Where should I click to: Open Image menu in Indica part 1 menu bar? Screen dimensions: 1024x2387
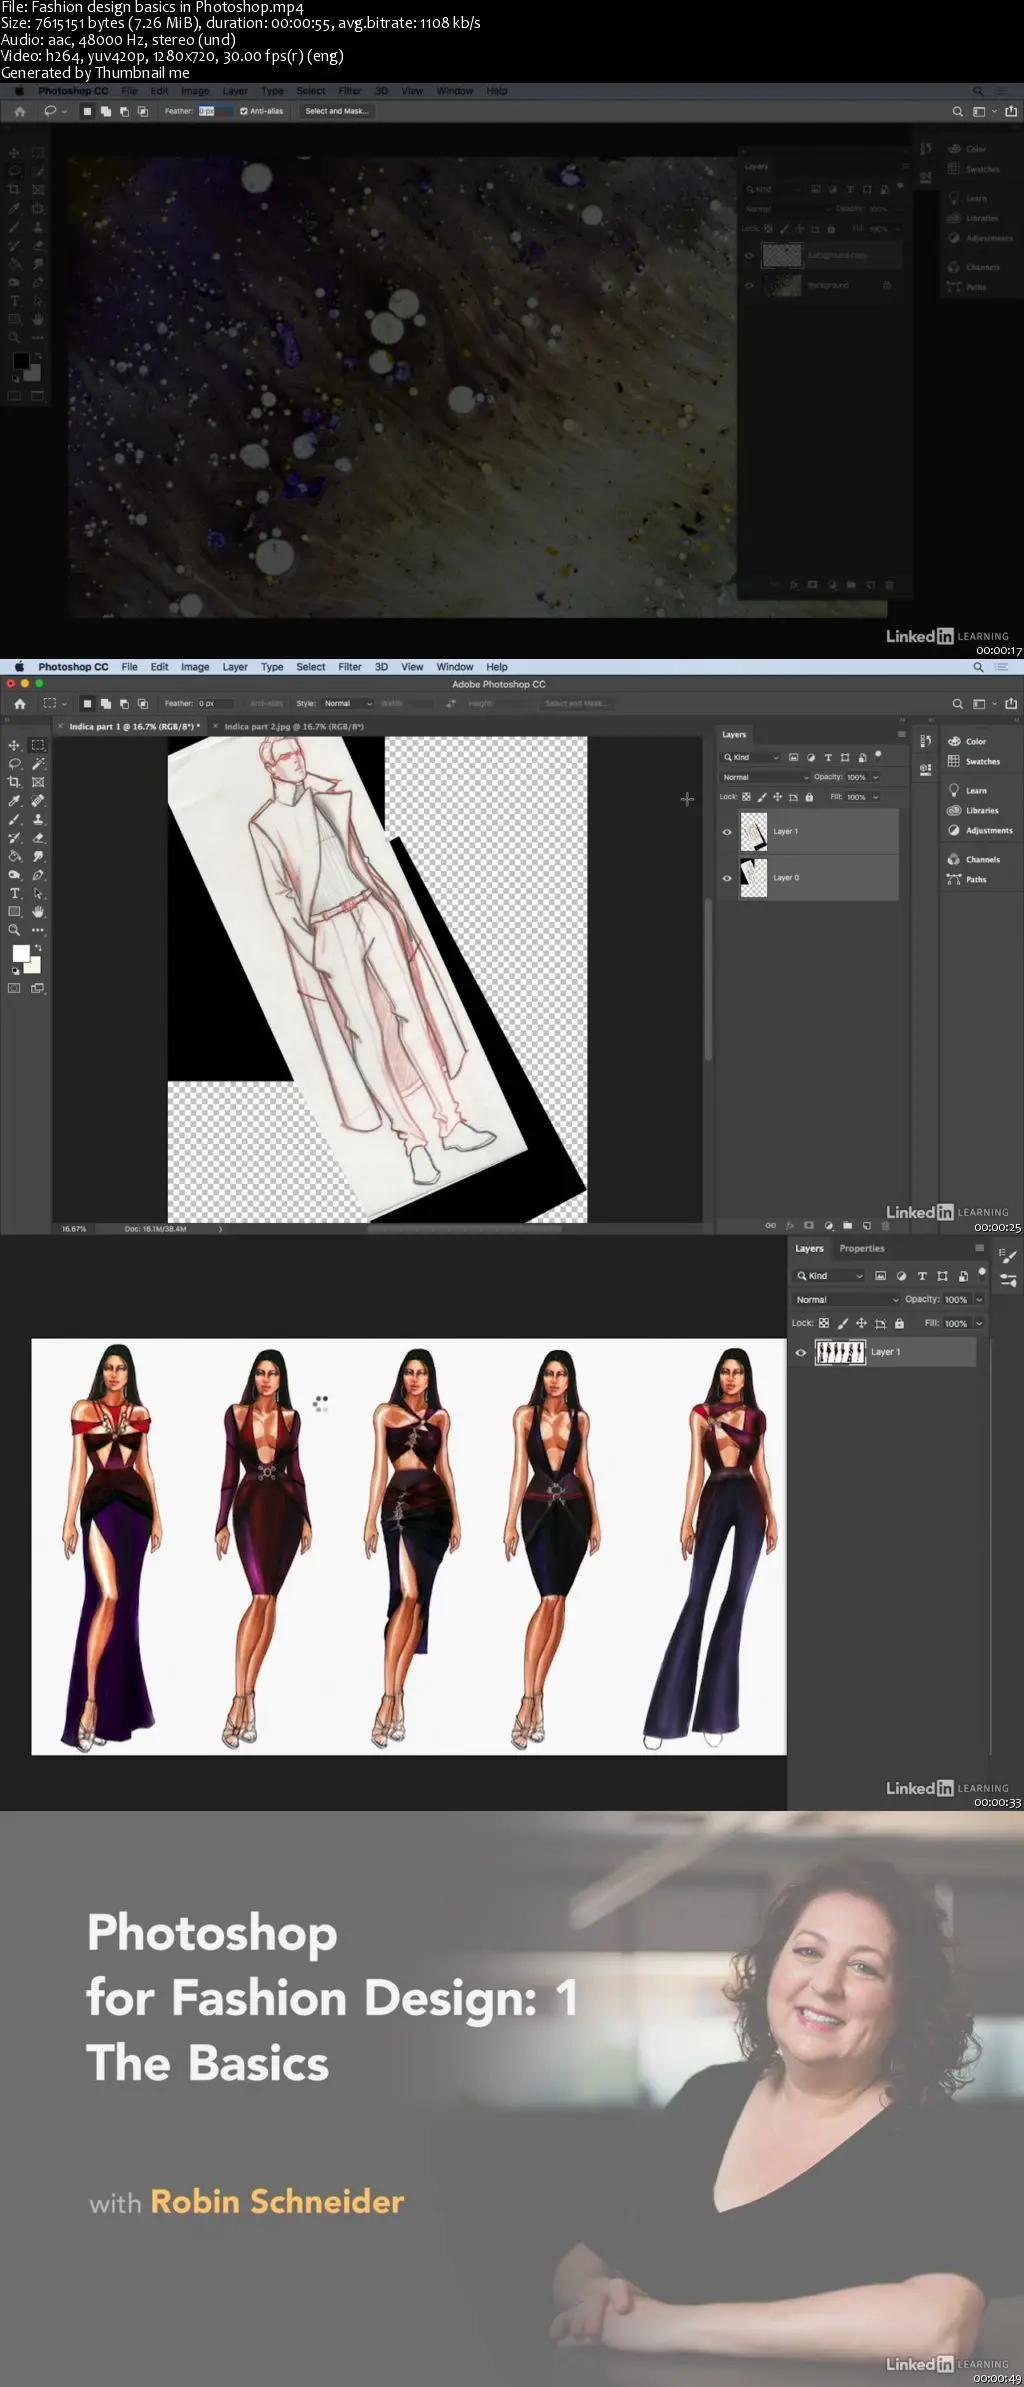pyautogui.click(x=195, y=667)
